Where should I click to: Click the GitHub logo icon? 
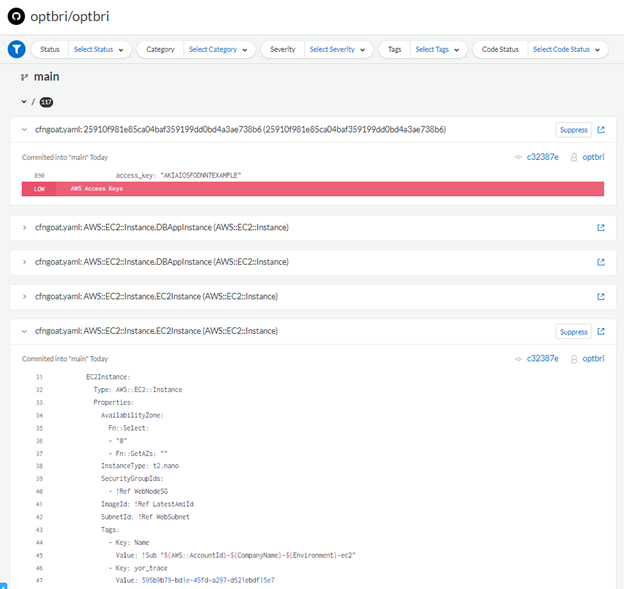(16, 17)
